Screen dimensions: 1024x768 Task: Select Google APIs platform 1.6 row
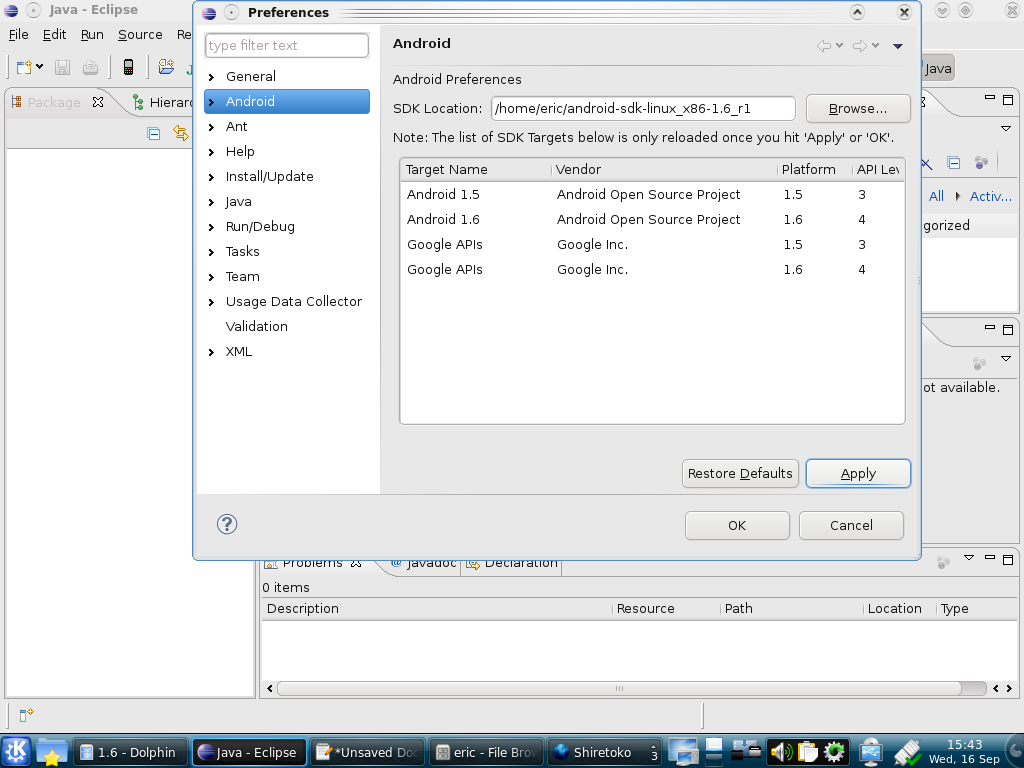(652, 270)
